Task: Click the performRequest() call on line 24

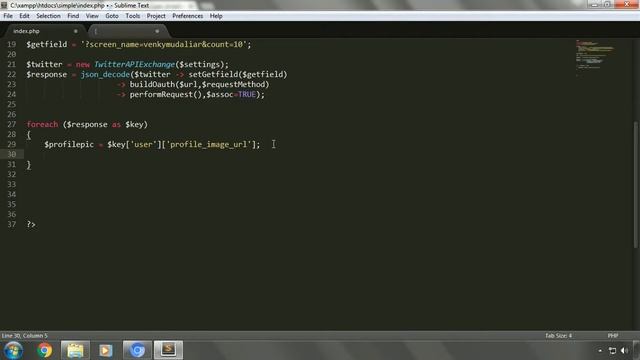Action: (166, 95)
